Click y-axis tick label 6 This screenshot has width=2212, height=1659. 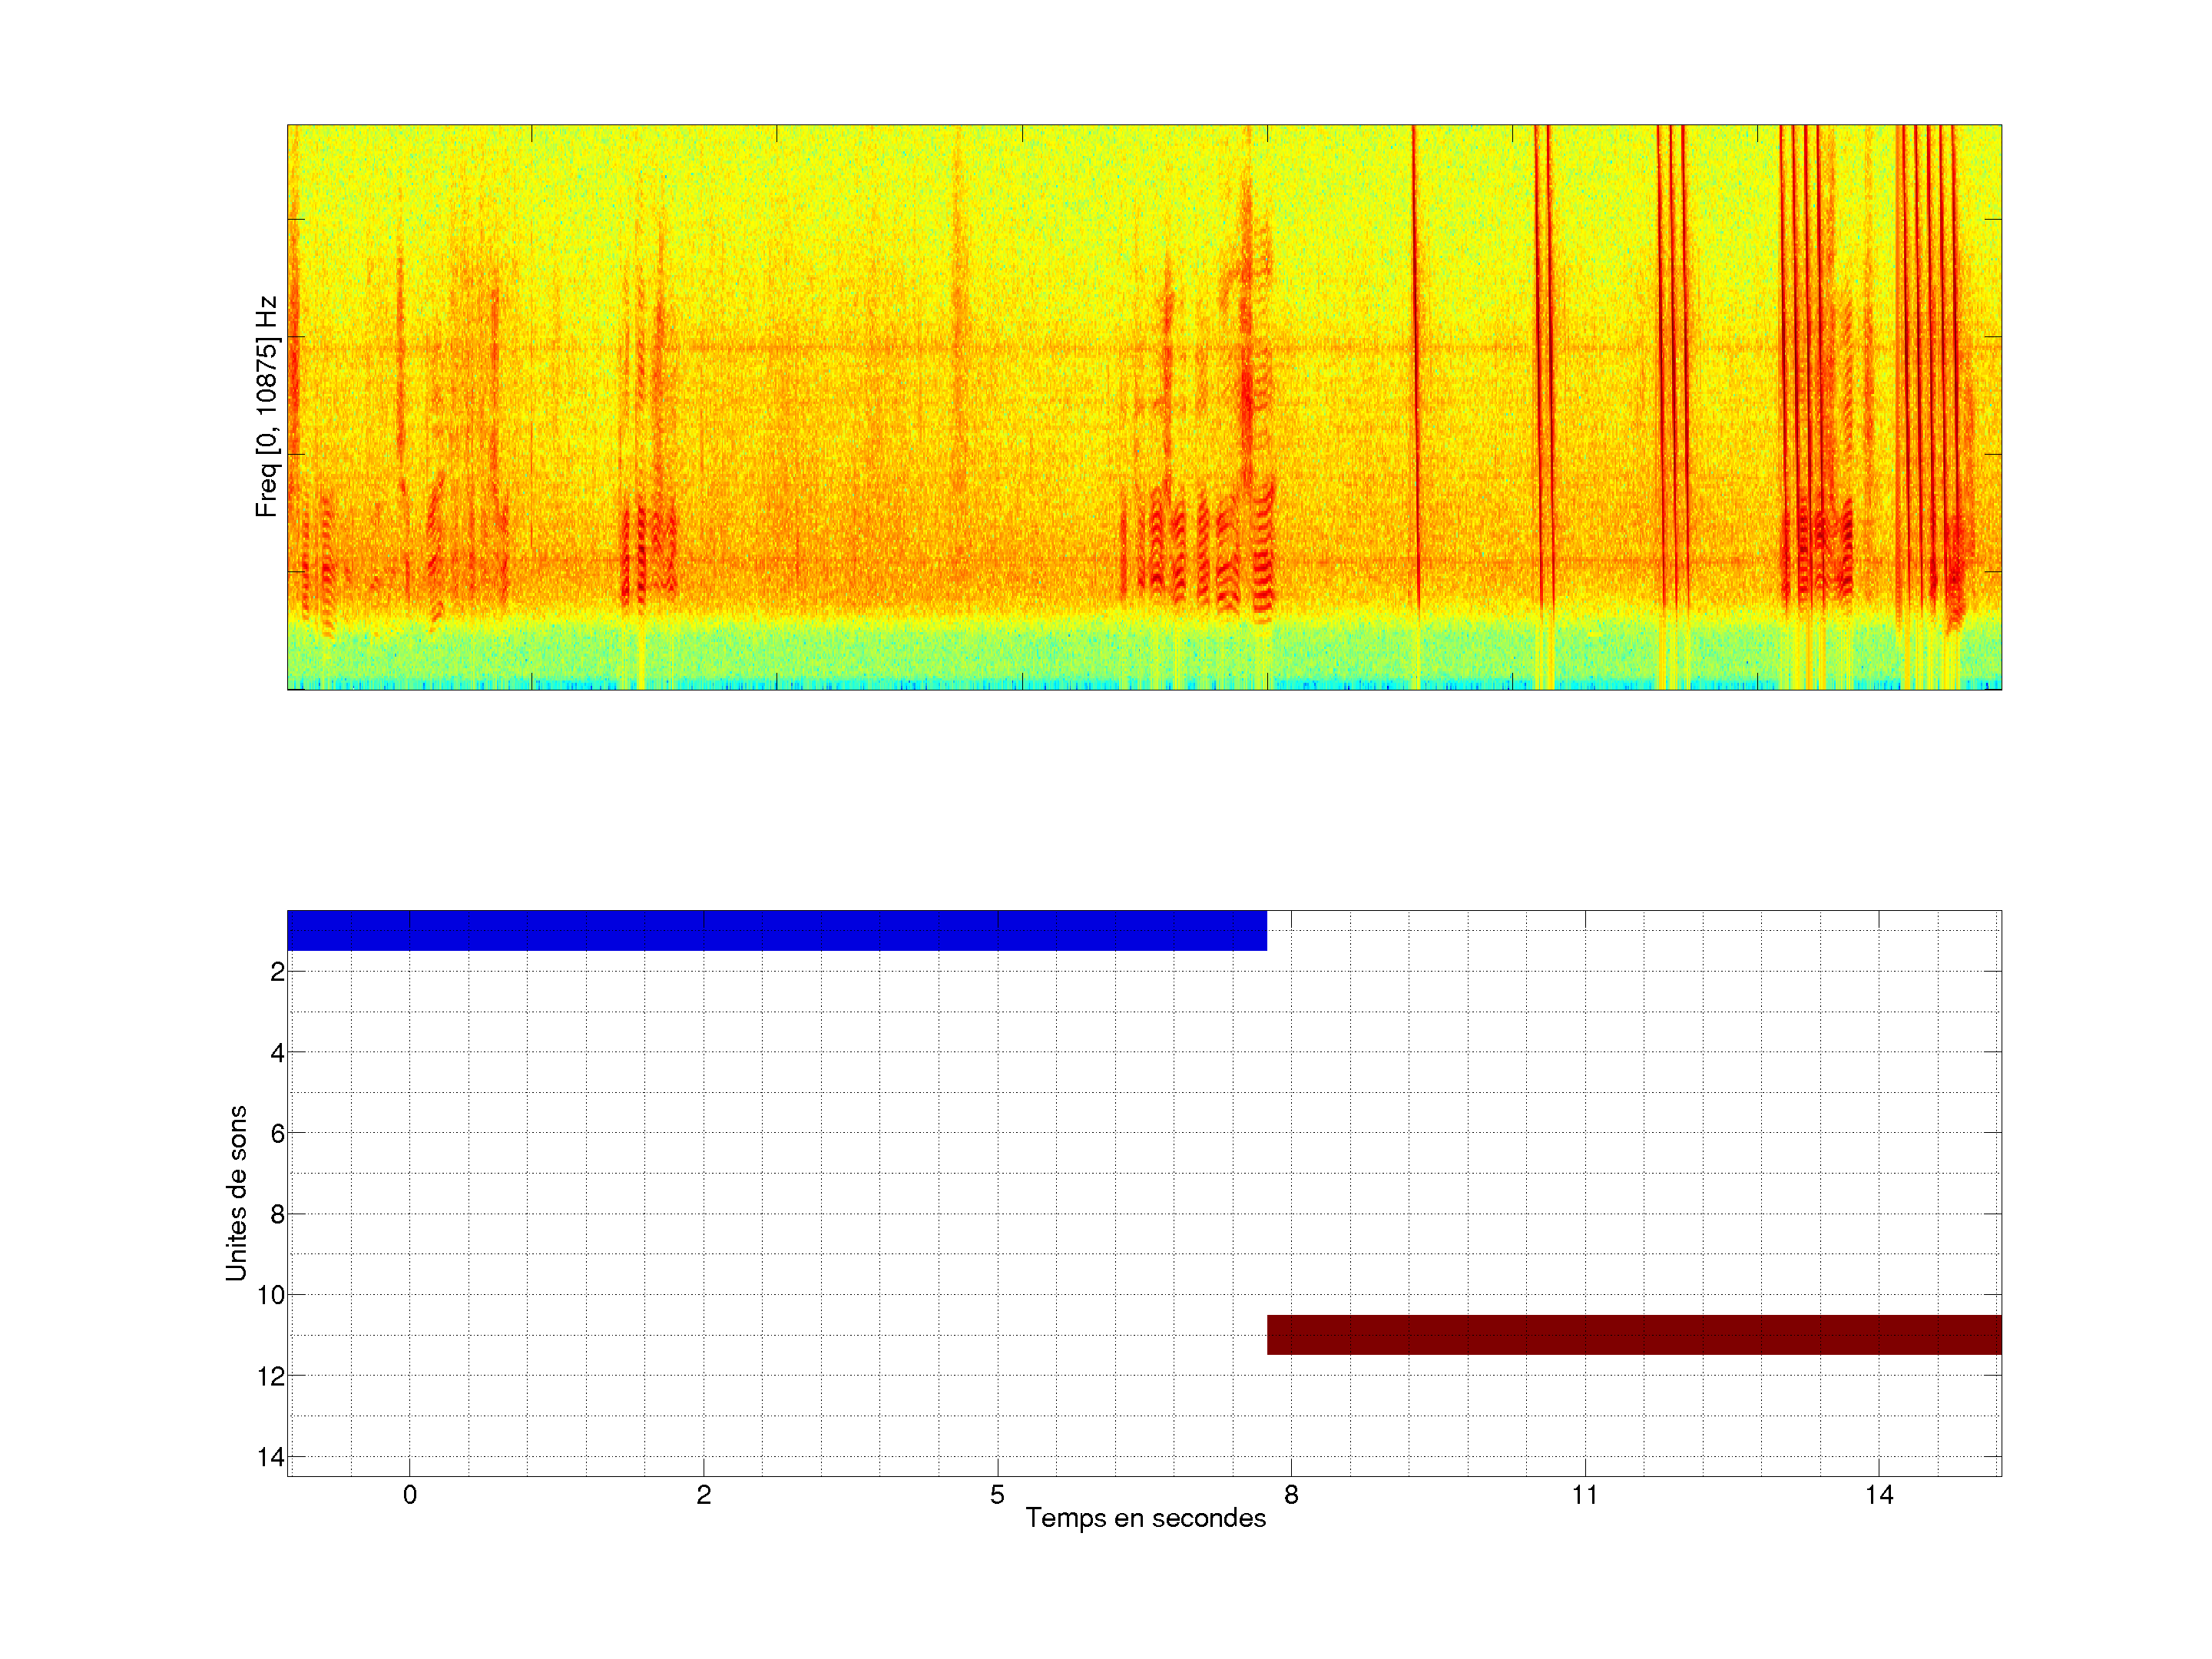tap(277, 1134)
